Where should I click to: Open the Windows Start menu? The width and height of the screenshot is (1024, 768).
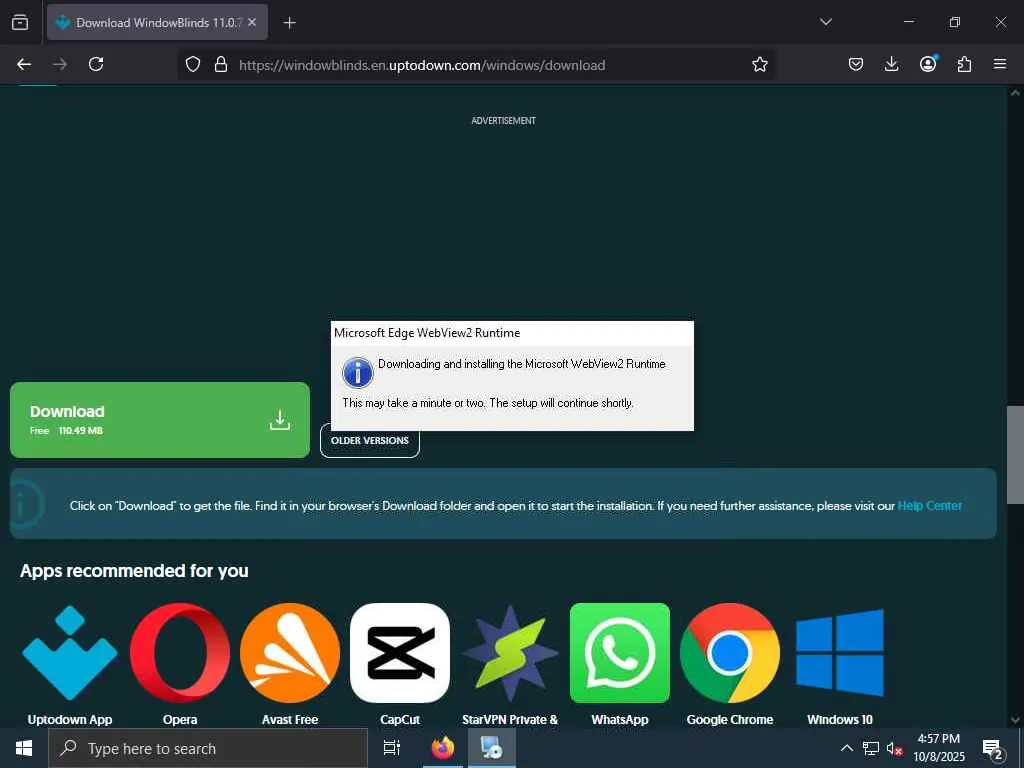pyautogui.click(x=24, y=748)
